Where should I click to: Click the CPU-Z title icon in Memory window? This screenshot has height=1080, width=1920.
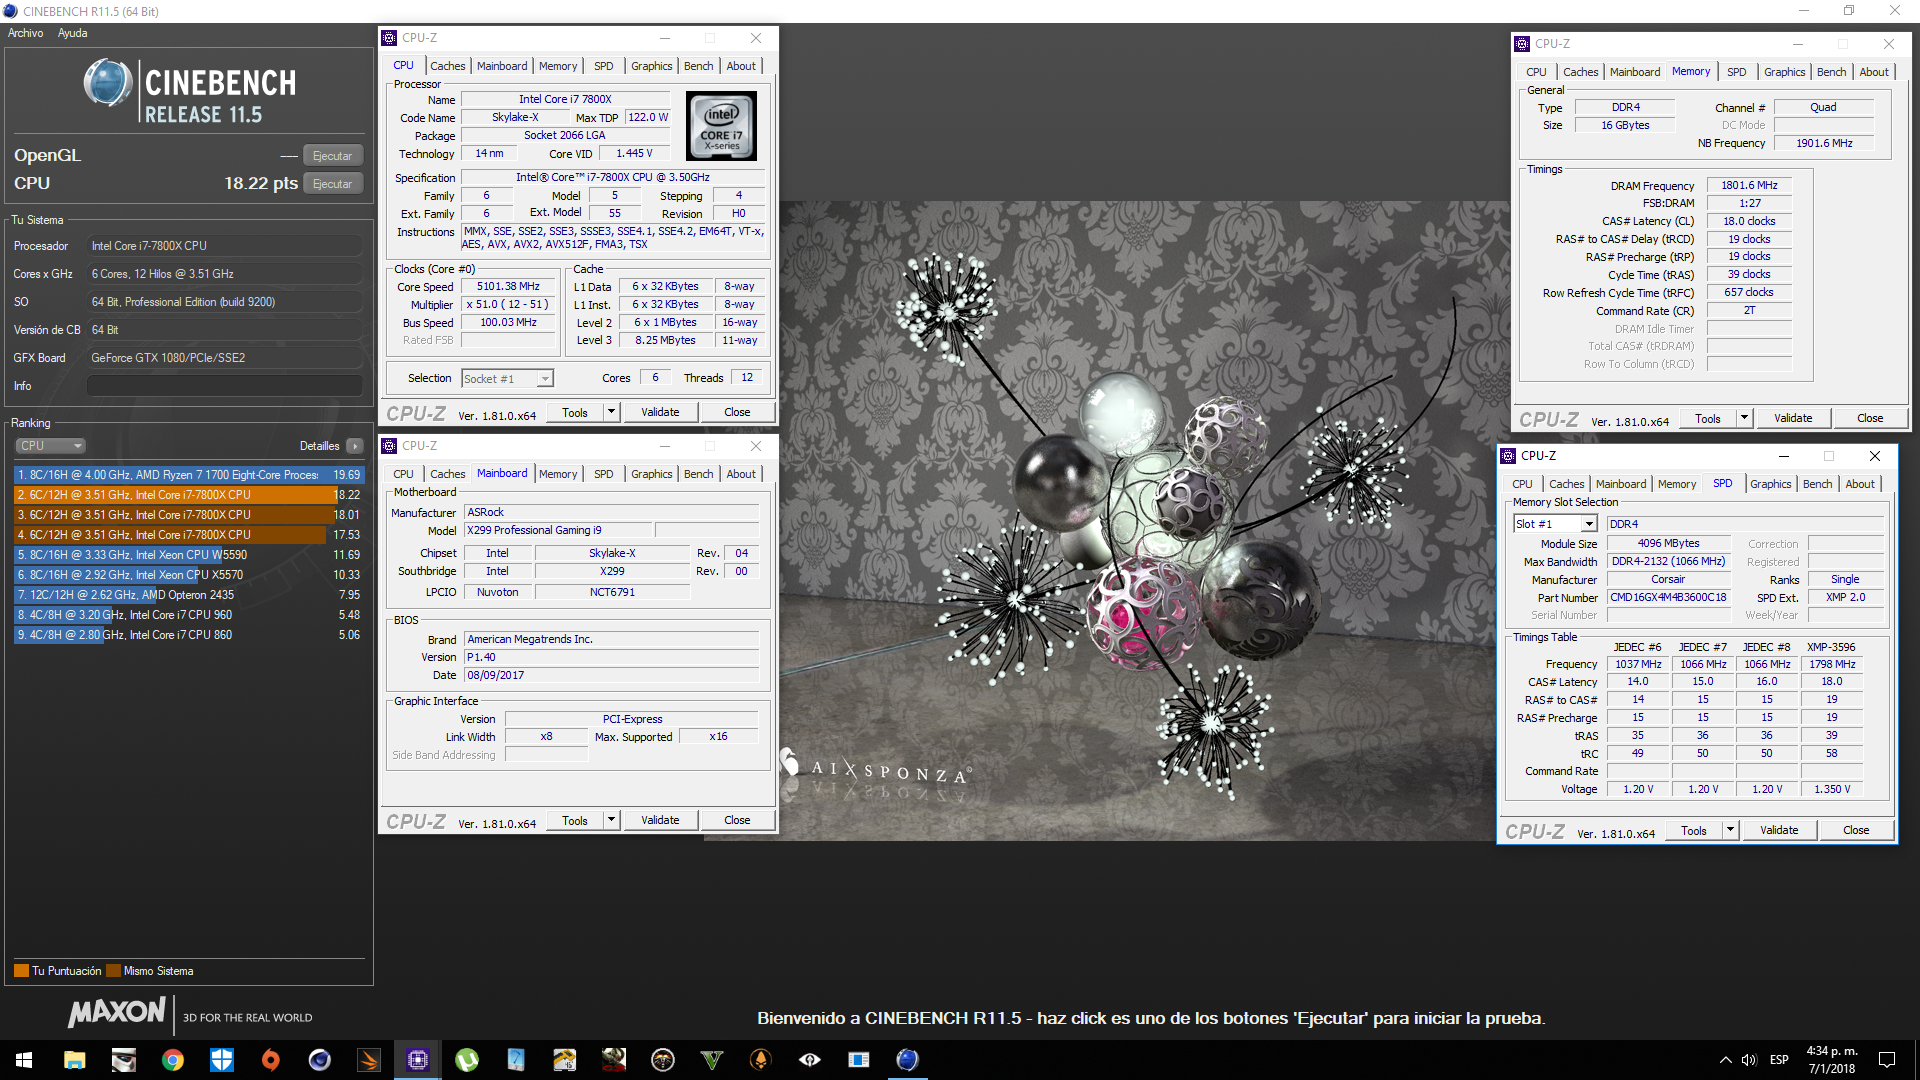1522,44
